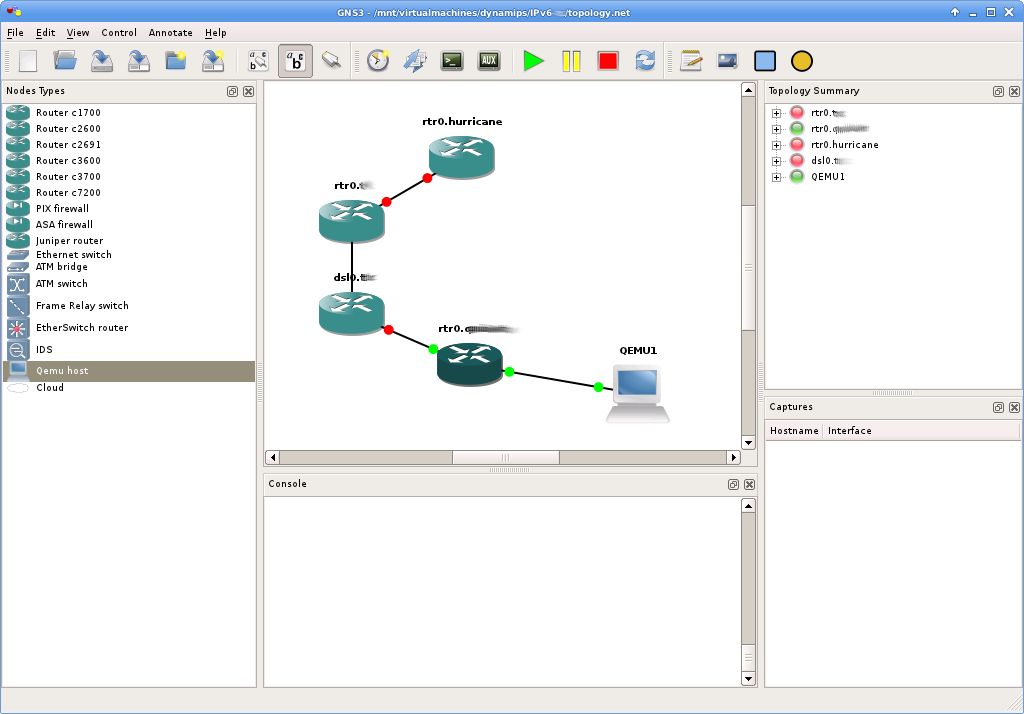Select Frame Relay switch node type
The width and height of the screenshot is (1024, 714).
pyautogui.click(x=129, y=306)
